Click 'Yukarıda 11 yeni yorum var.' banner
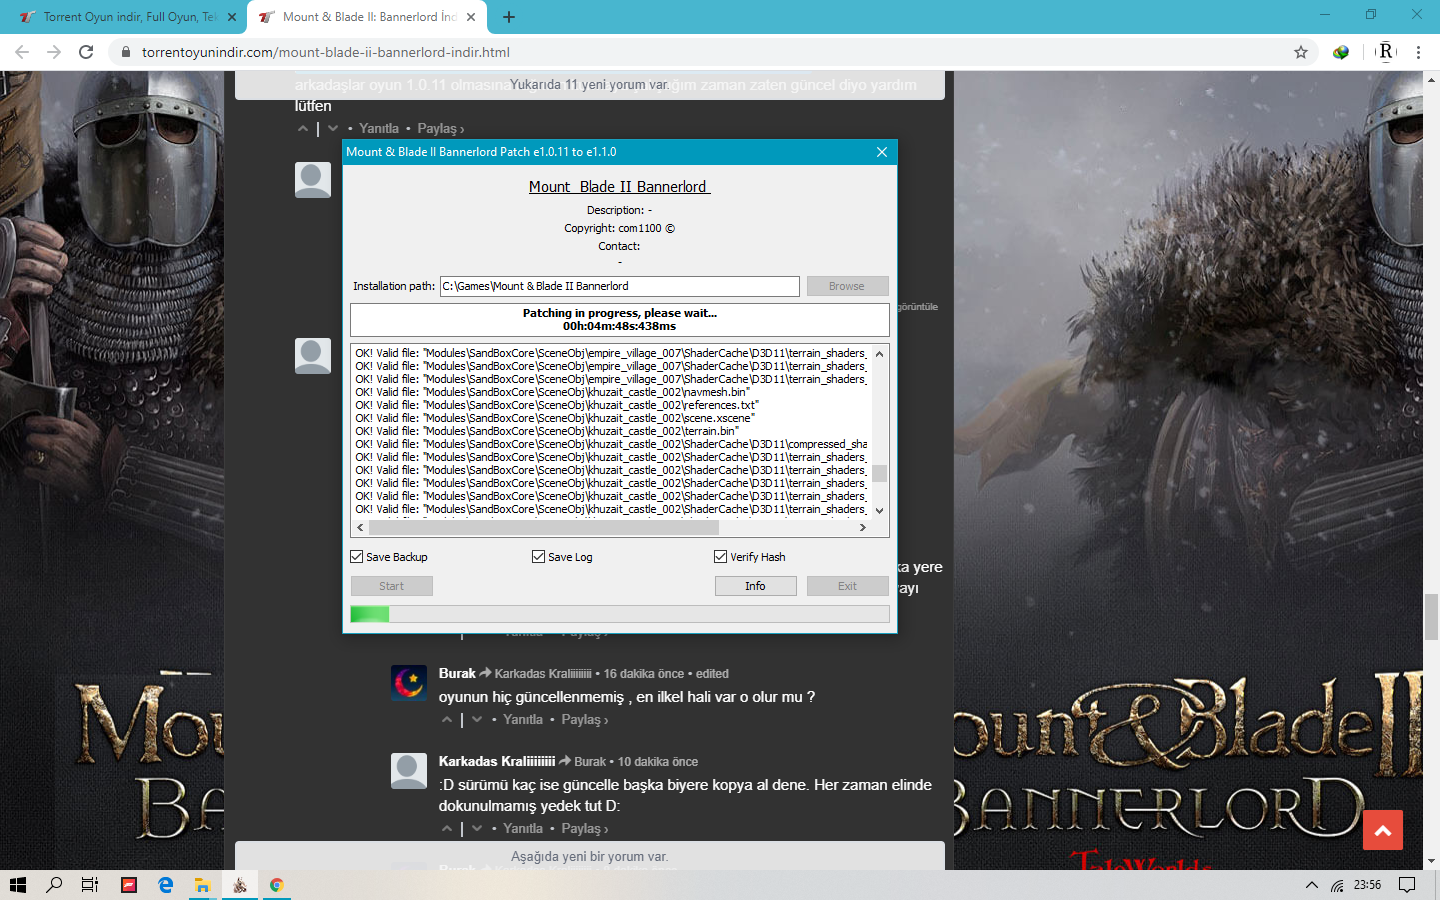 (x=590, y=85)
